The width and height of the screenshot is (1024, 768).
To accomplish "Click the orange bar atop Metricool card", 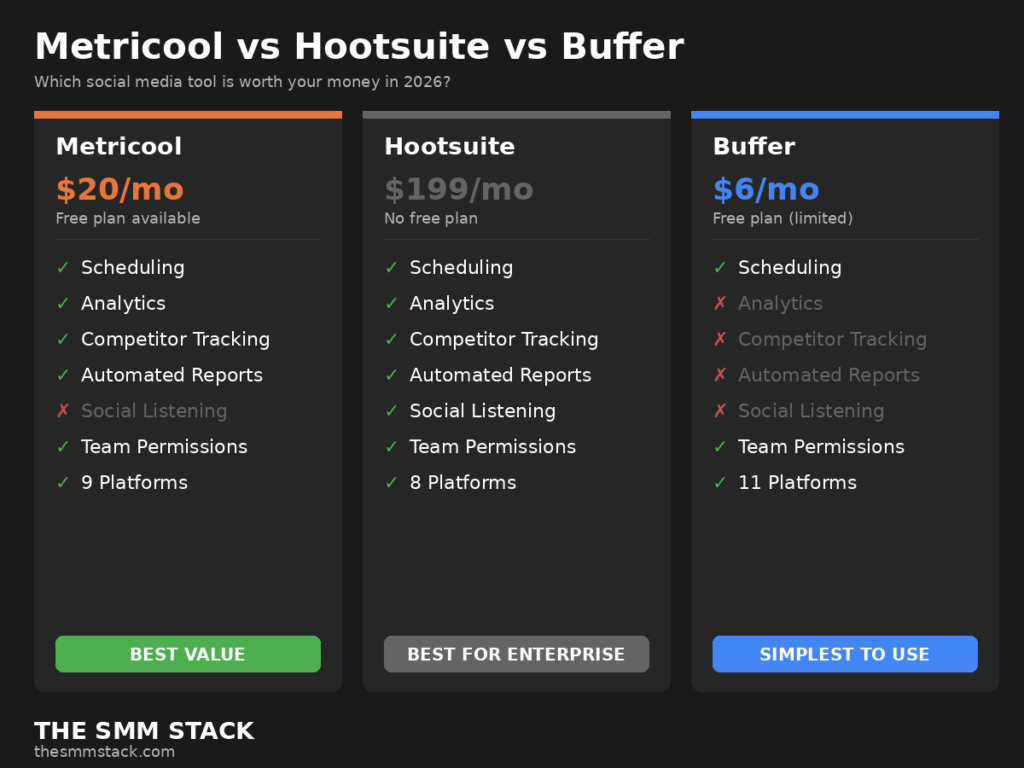I will [x=188, y=115].
